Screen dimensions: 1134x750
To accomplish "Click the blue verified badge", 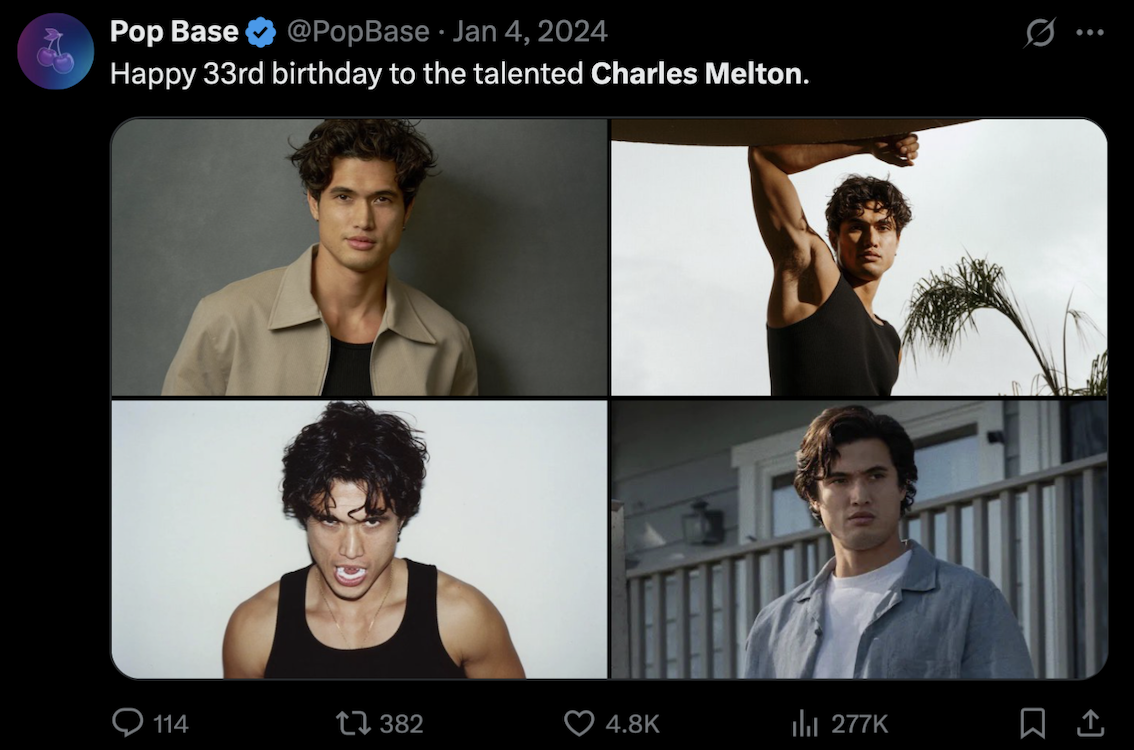I will [261, 33].
